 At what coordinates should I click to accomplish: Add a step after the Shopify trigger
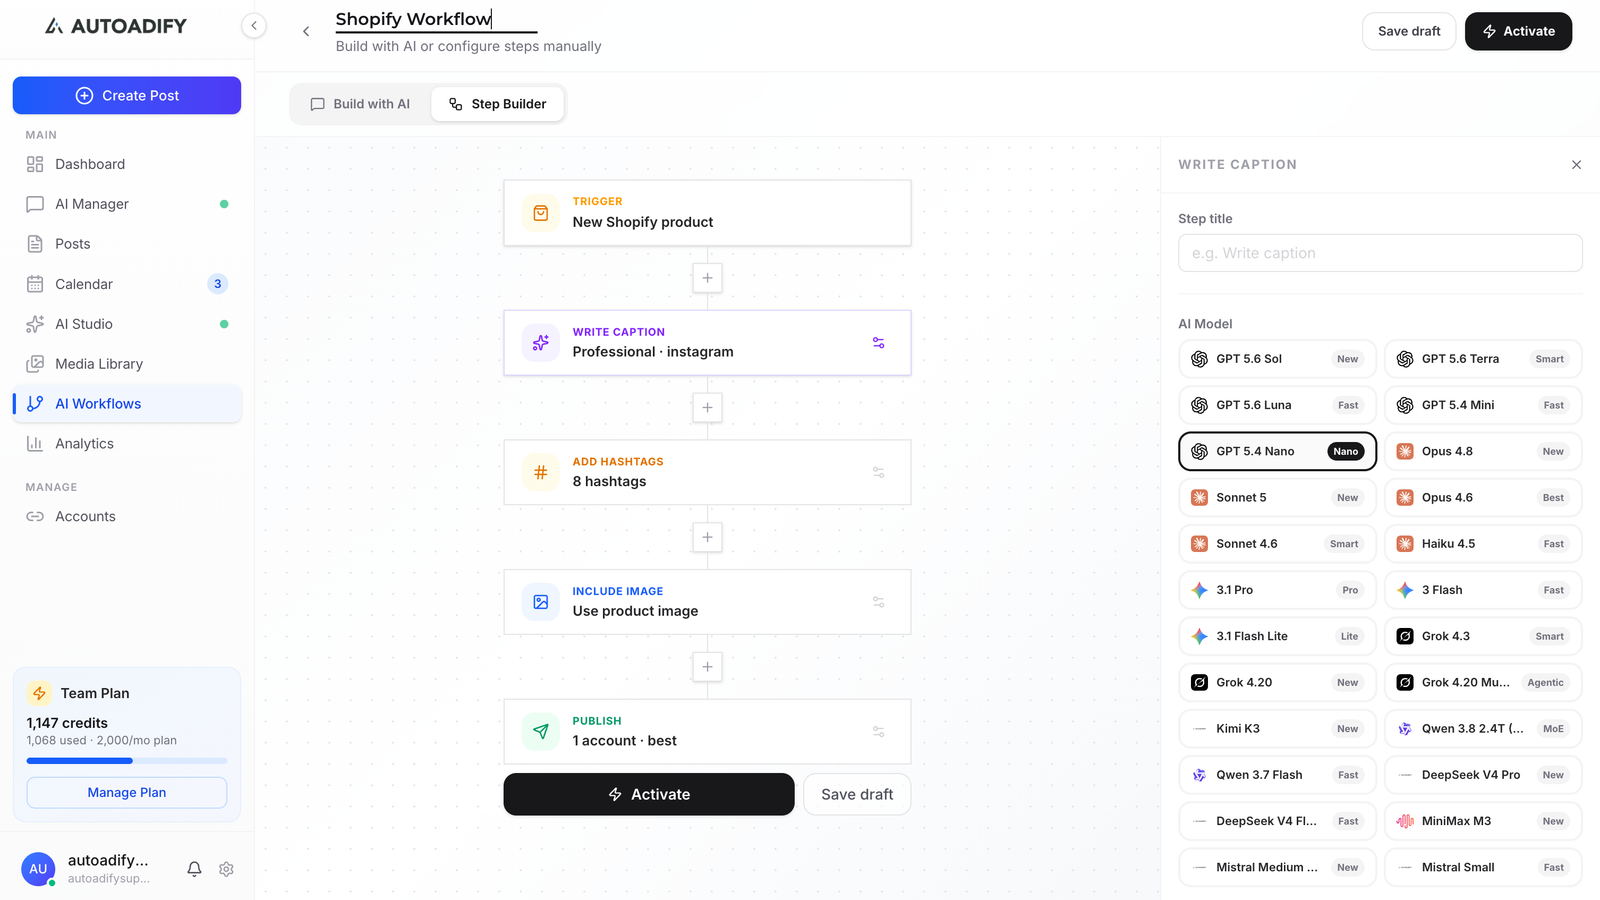(707, 278)
